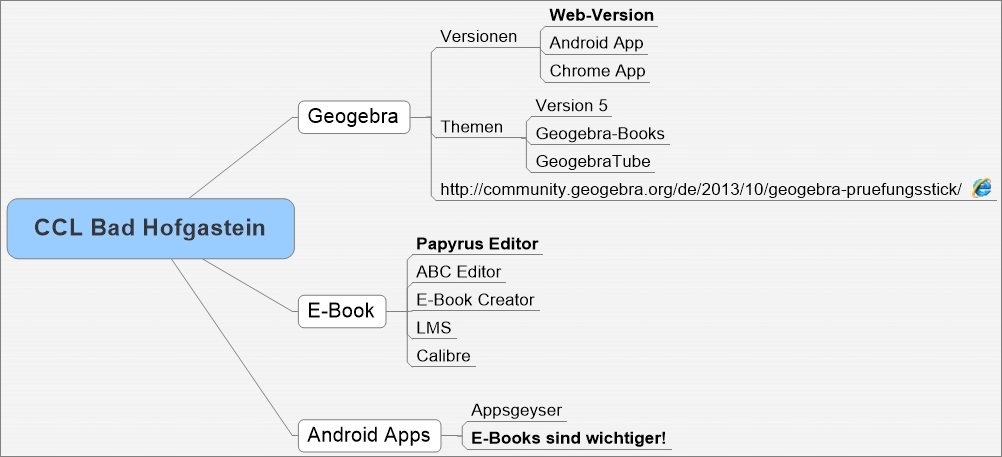The width and height of the screenshot is (1002, 457).
Task: Select the E-Book Creator subtopic
Action: coord(475,299)
